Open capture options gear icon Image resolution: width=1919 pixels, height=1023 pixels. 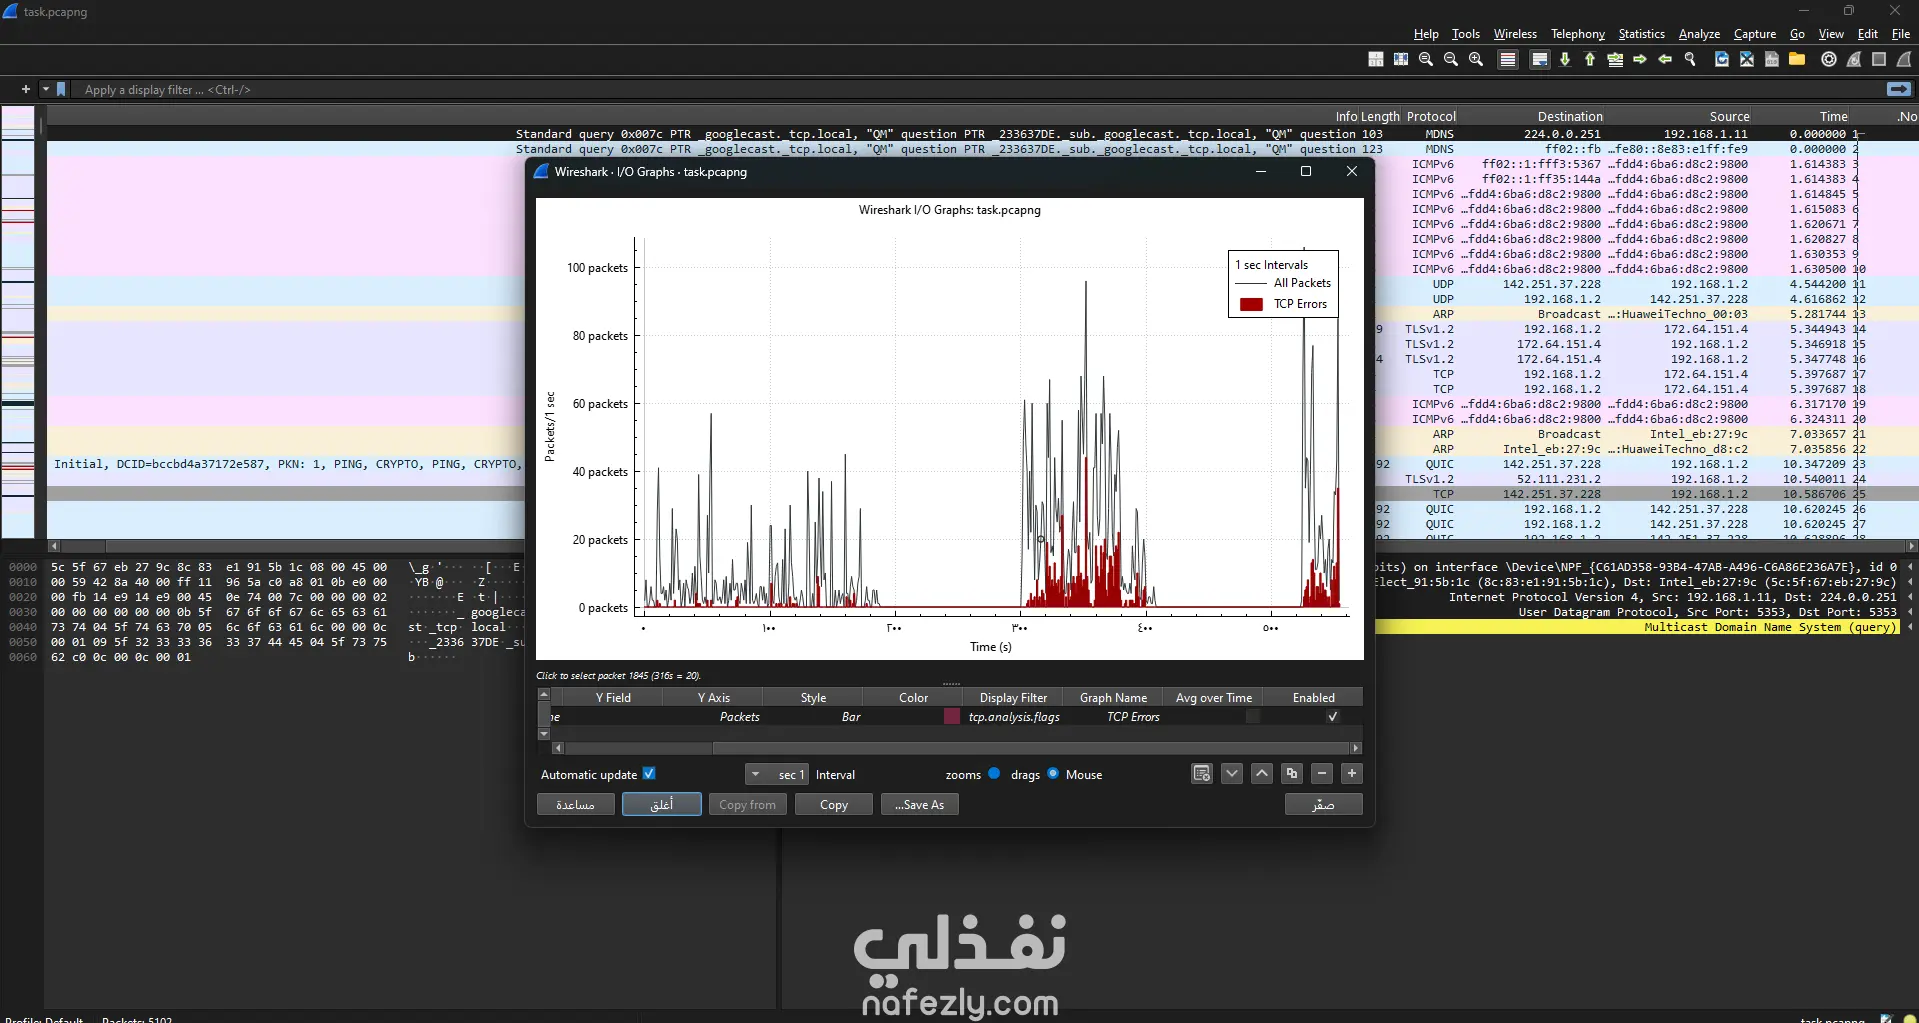pyautogui.click(x=1829, y=60)
